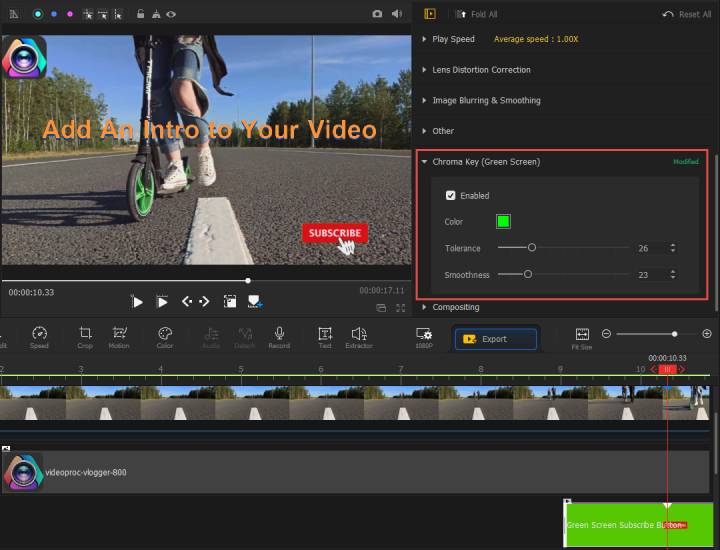Add Text using the Text tool

325,337
